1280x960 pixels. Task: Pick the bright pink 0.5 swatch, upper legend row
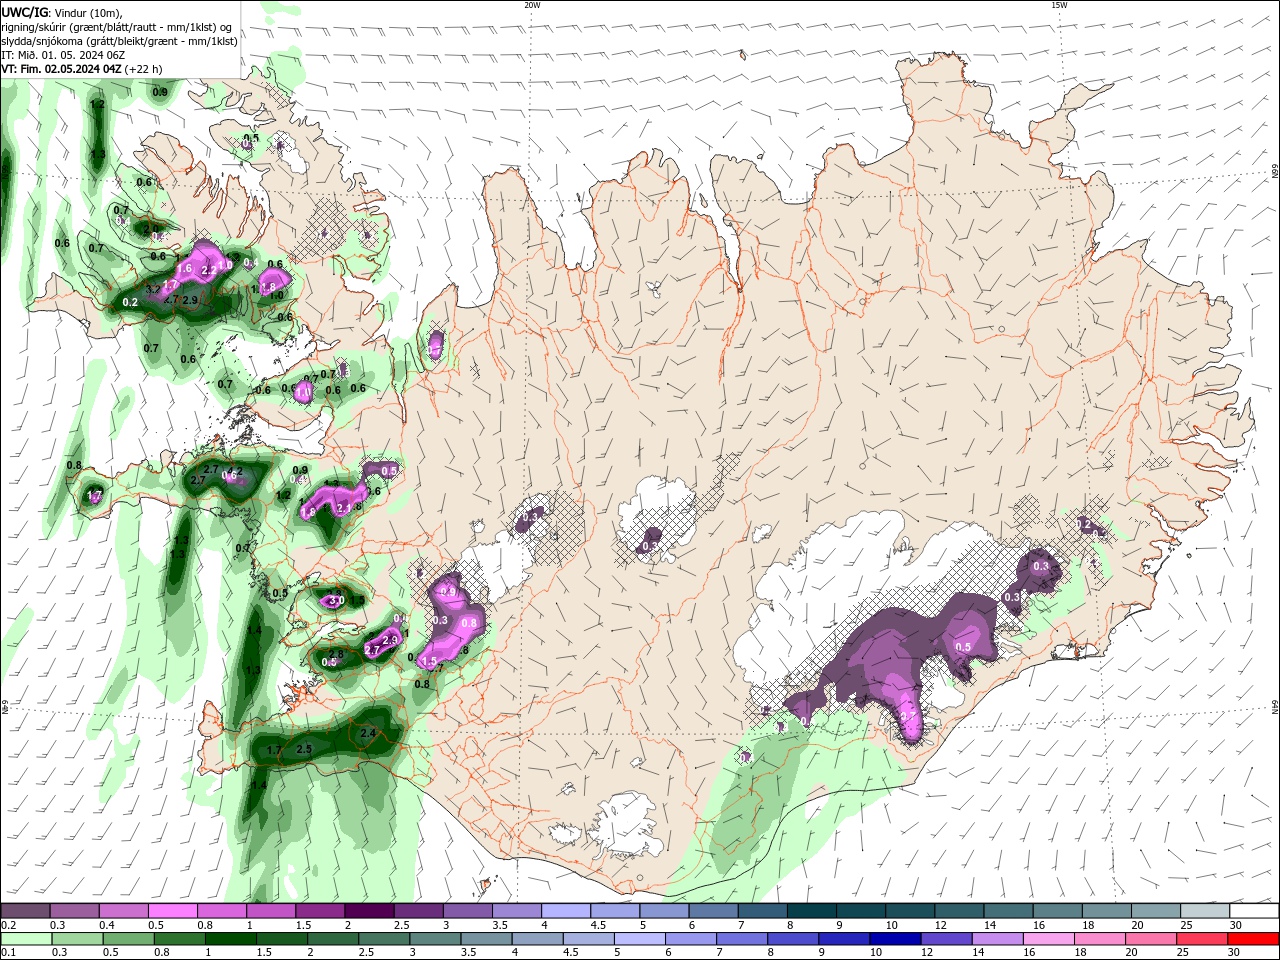point(172,911)
